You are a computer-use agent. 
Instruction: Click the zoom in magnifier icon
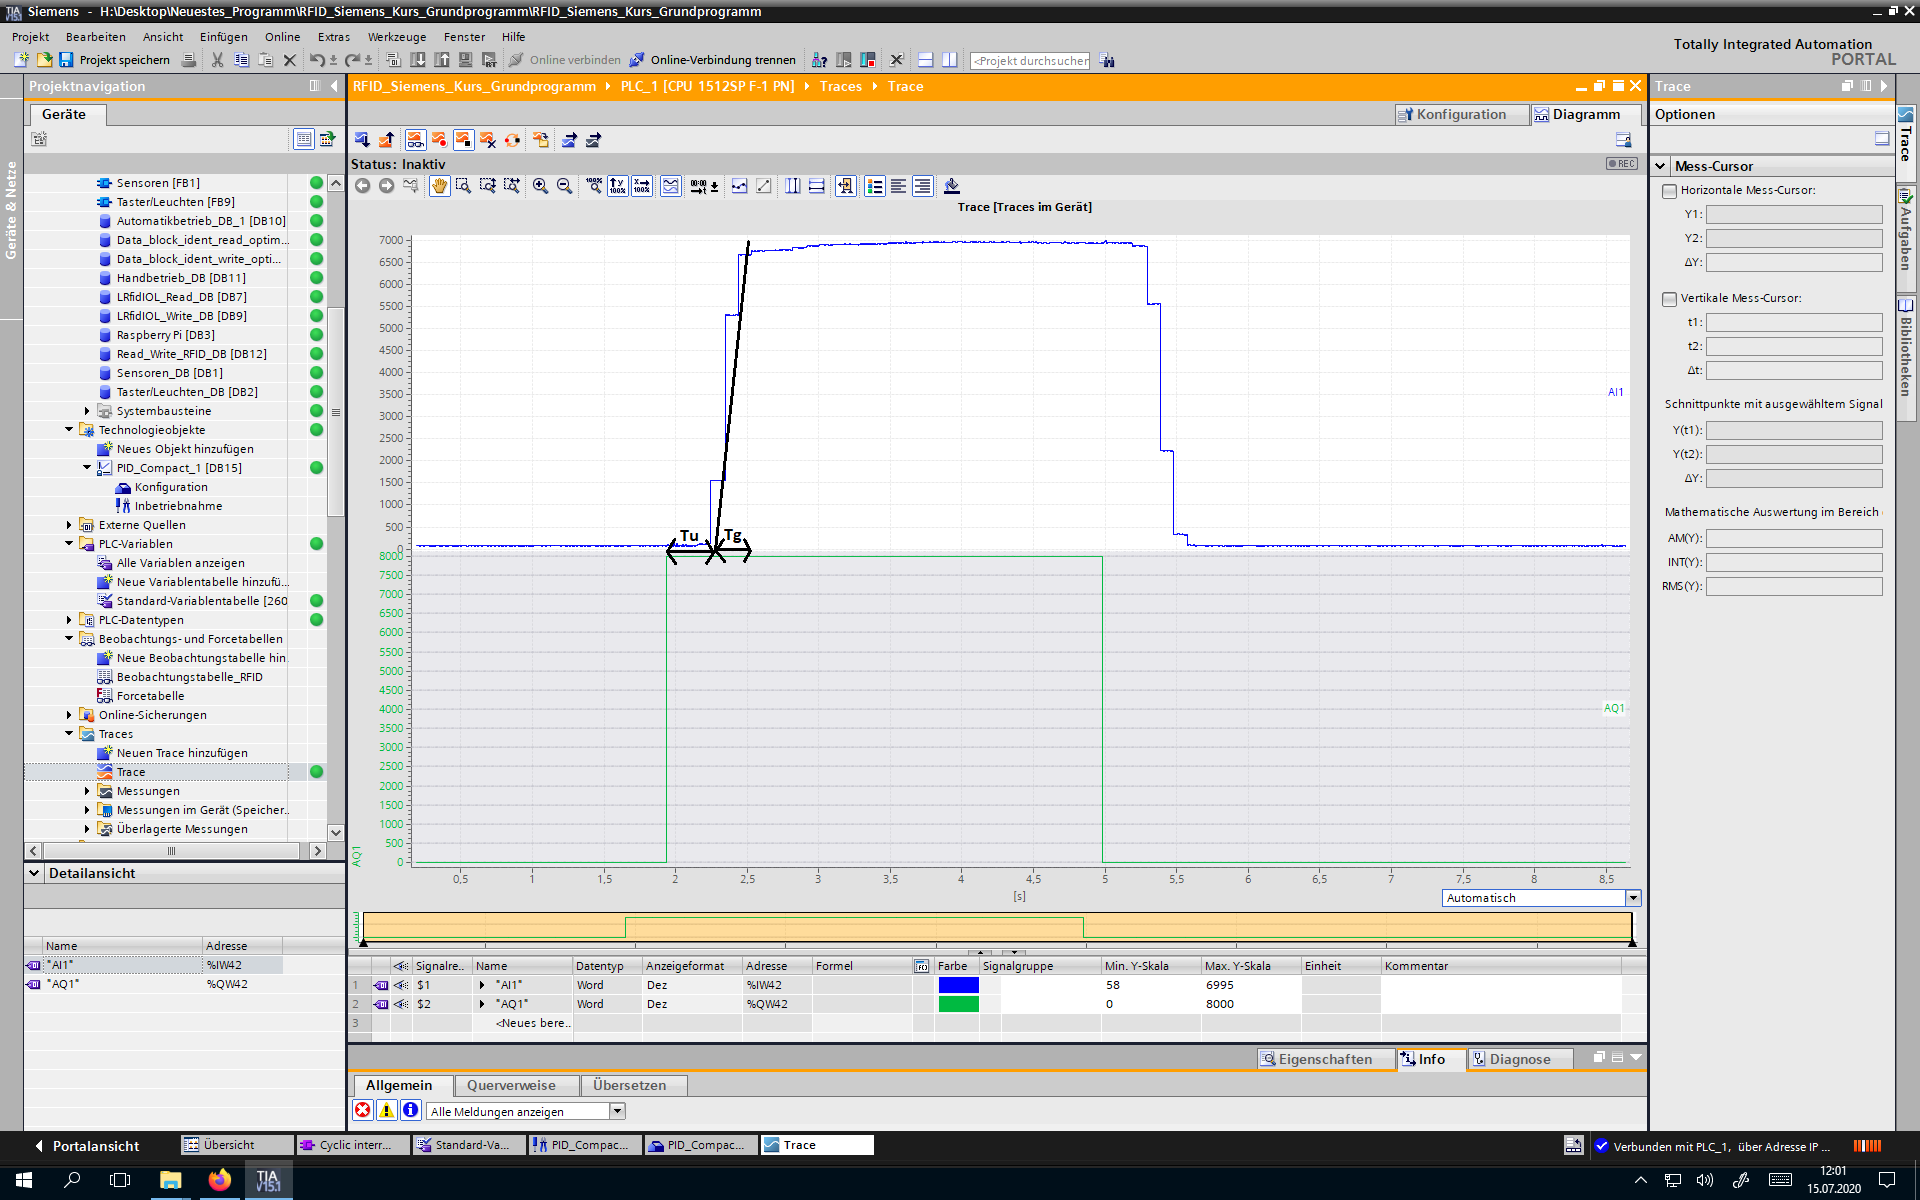pos(540,186)
